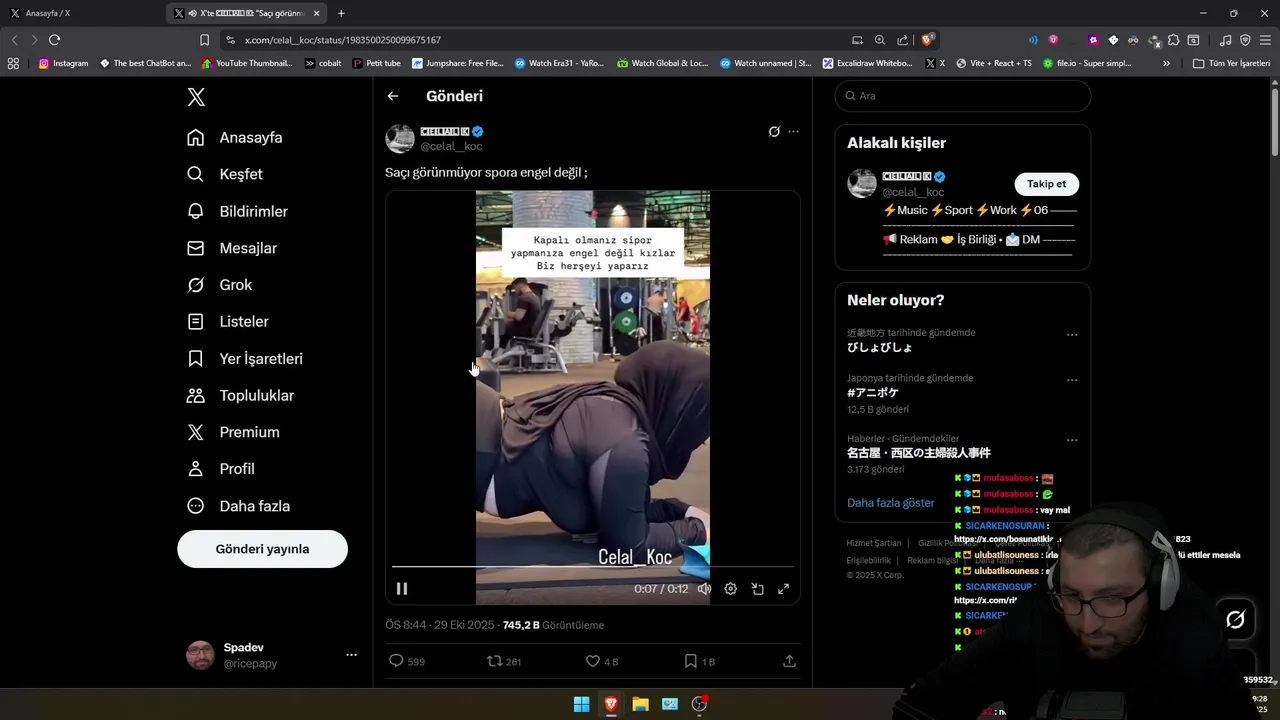The height and width of the screenshot is (720, 1280).
Task: Open File Explorer from the taskbar
Action: click(x=640, y=704)
